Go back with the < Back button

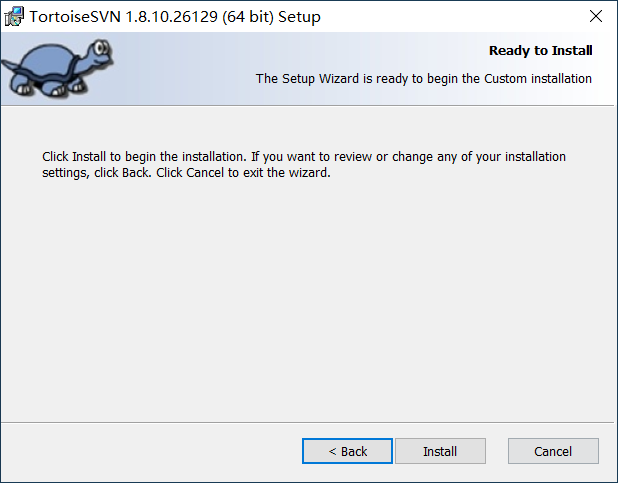coord(347,451)
